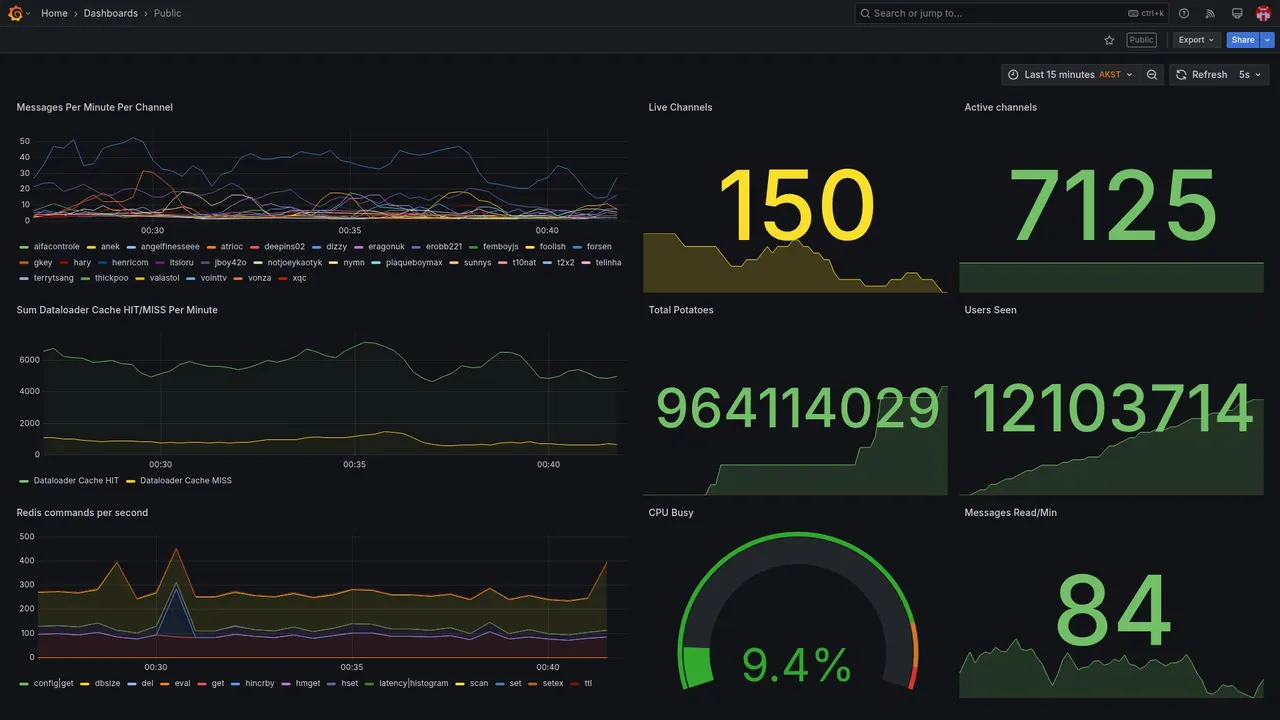Screen dimensions: 1280x720
Task: Select hmget in Redis legend
Action: [x=307, y=684]
